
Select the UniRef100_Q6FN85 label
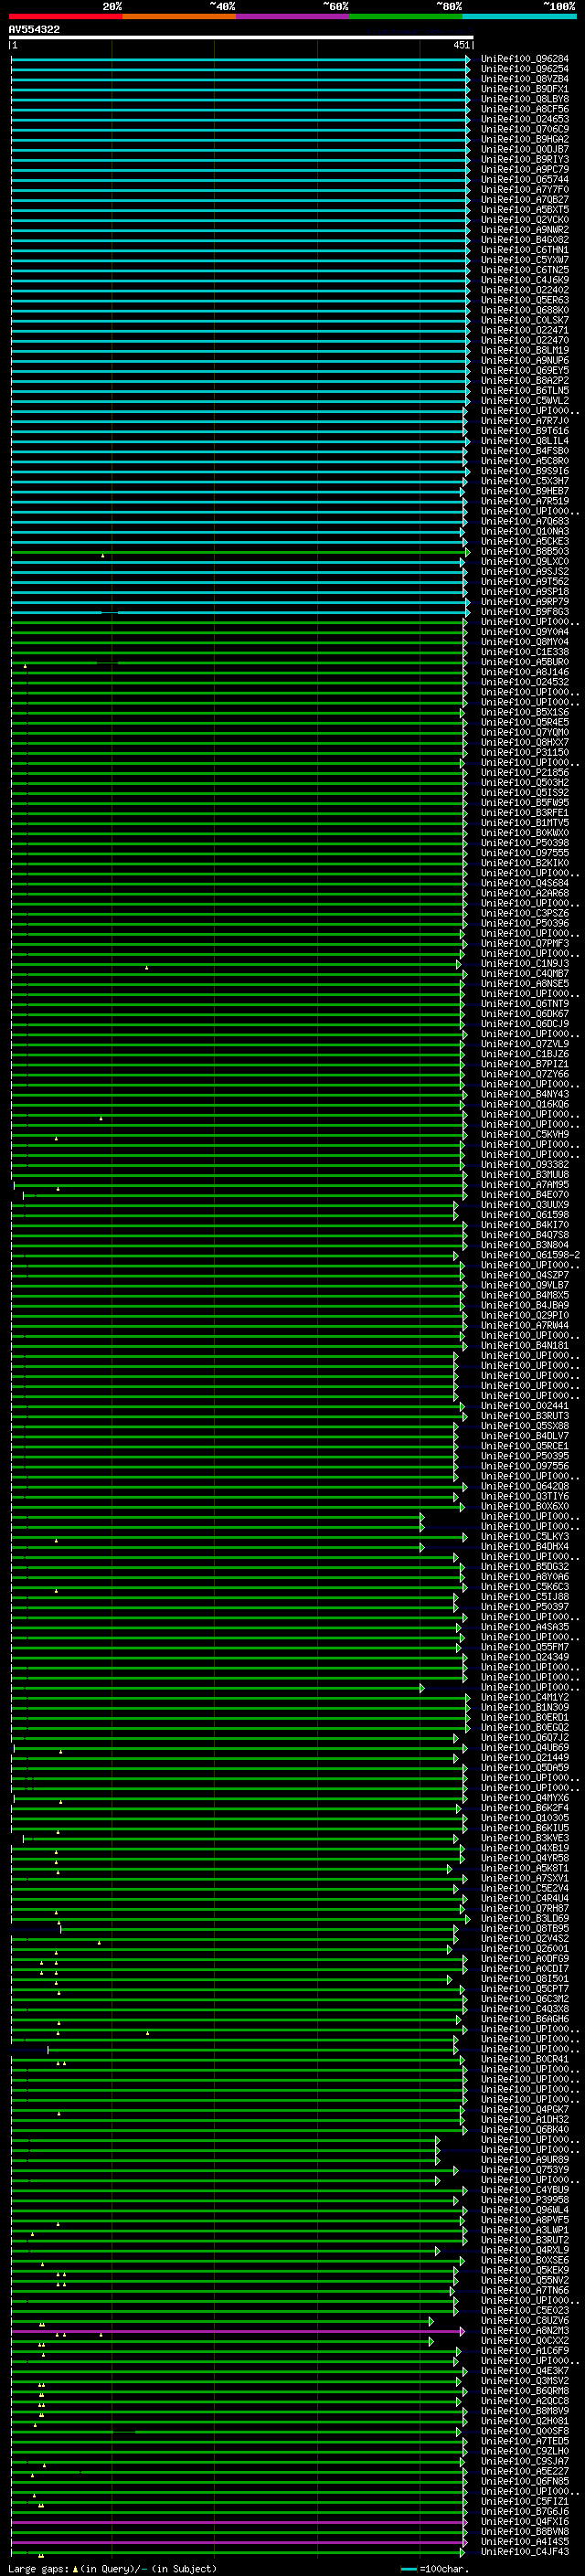[524, 2481]
